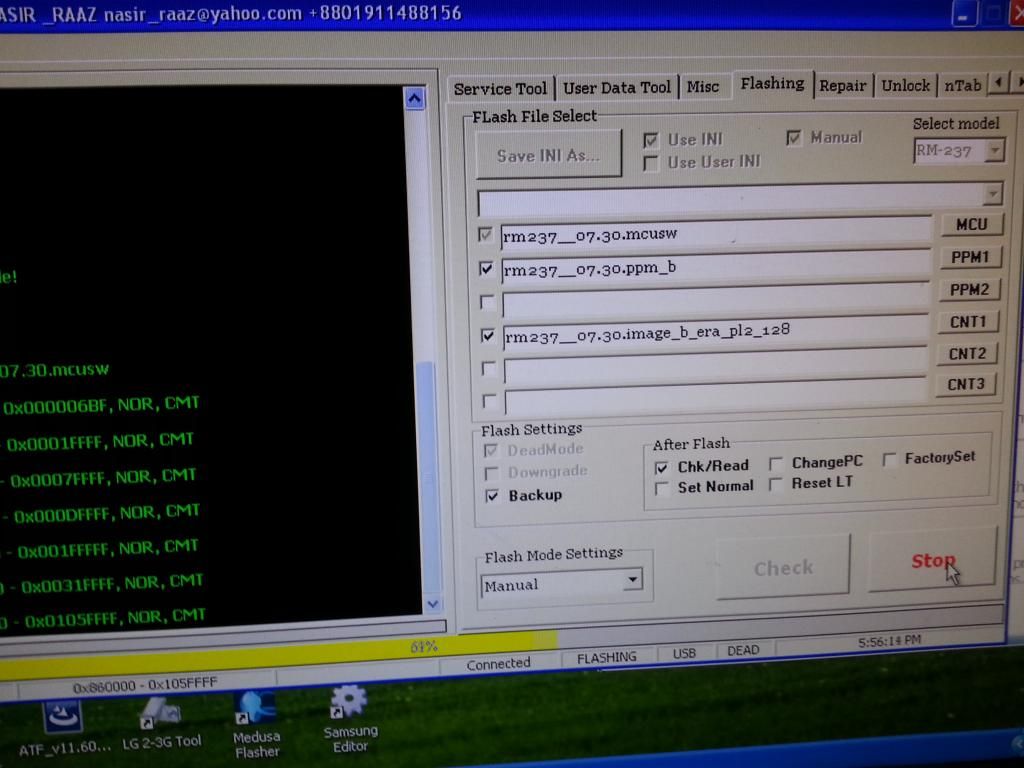Expand the flash file list dropdown

pyautogui.click(x=992, y=194)
